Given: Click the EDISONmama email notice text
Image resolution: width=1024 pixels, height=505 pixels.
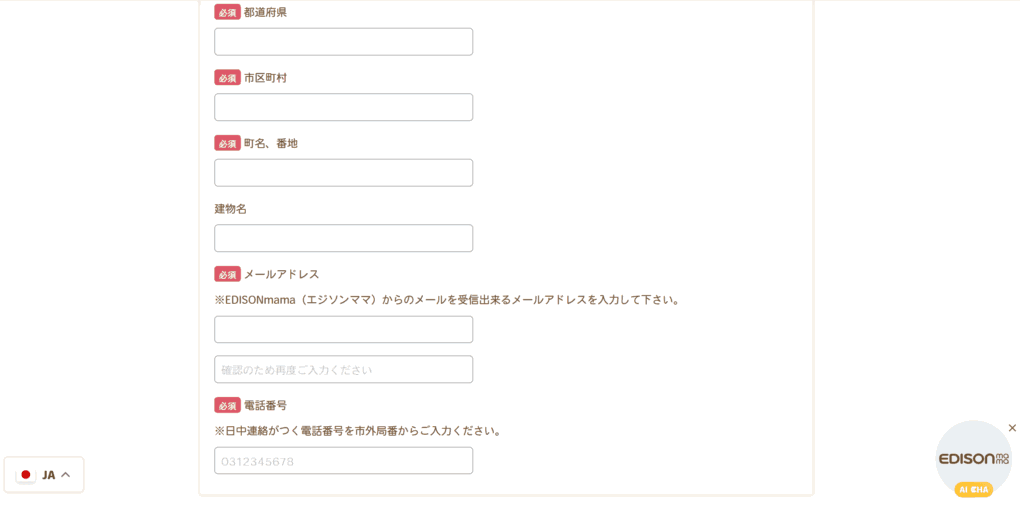Looking at the screenshot, I should (447, 301).
